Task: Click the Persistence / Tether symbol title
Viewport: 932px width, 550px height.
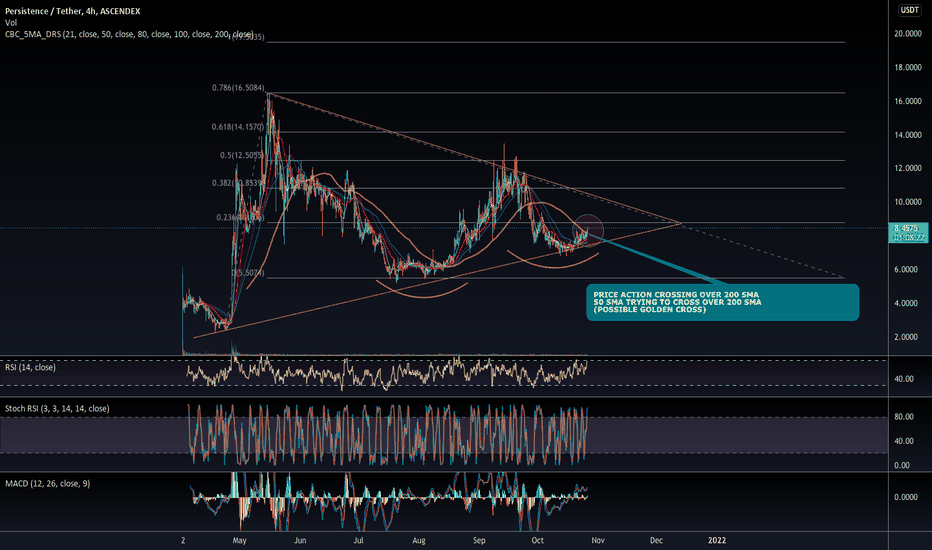Action: [73, 11]
